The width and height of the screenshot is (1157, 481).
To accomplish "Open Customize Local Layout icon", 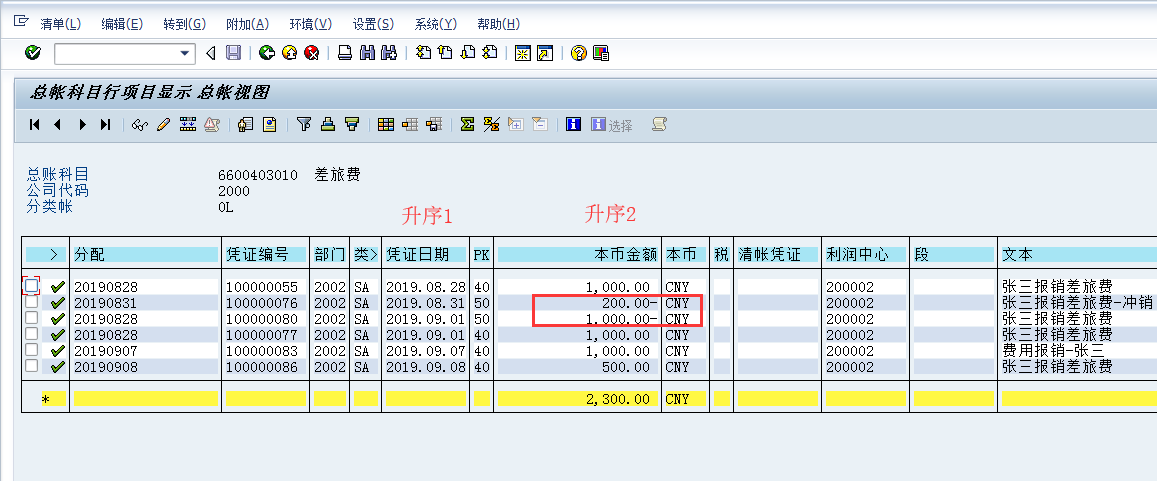I will (601, 53).
